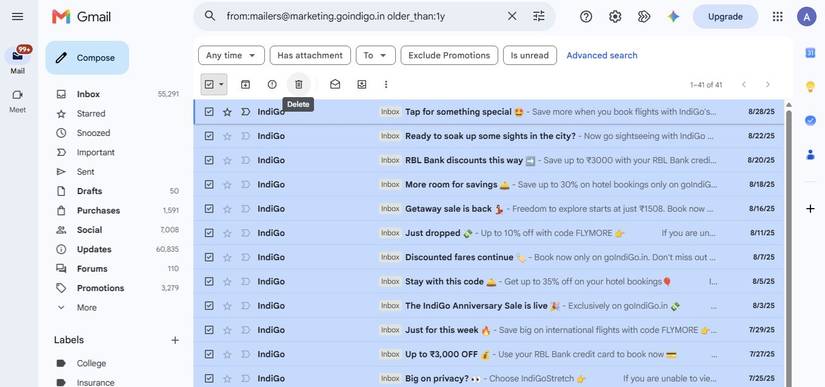
Task: Uncheck the 'RBL Bank discounts this way' checkbox
Action: pos(209,160)
